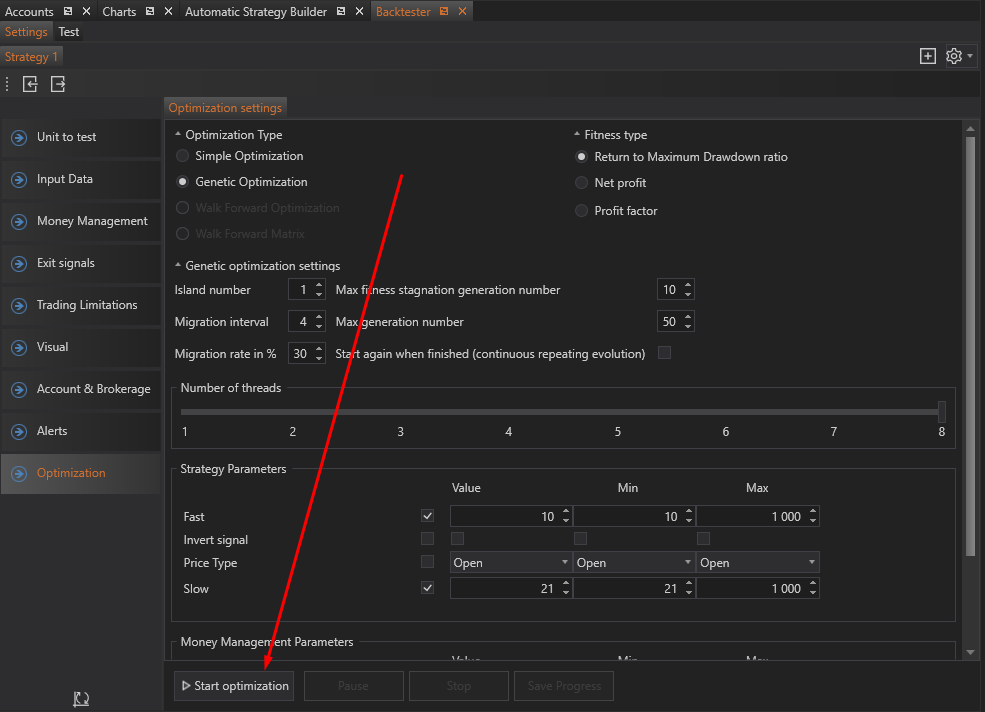
Task: Click the add new strategy plus icon
Action: [x=927, y=56]
